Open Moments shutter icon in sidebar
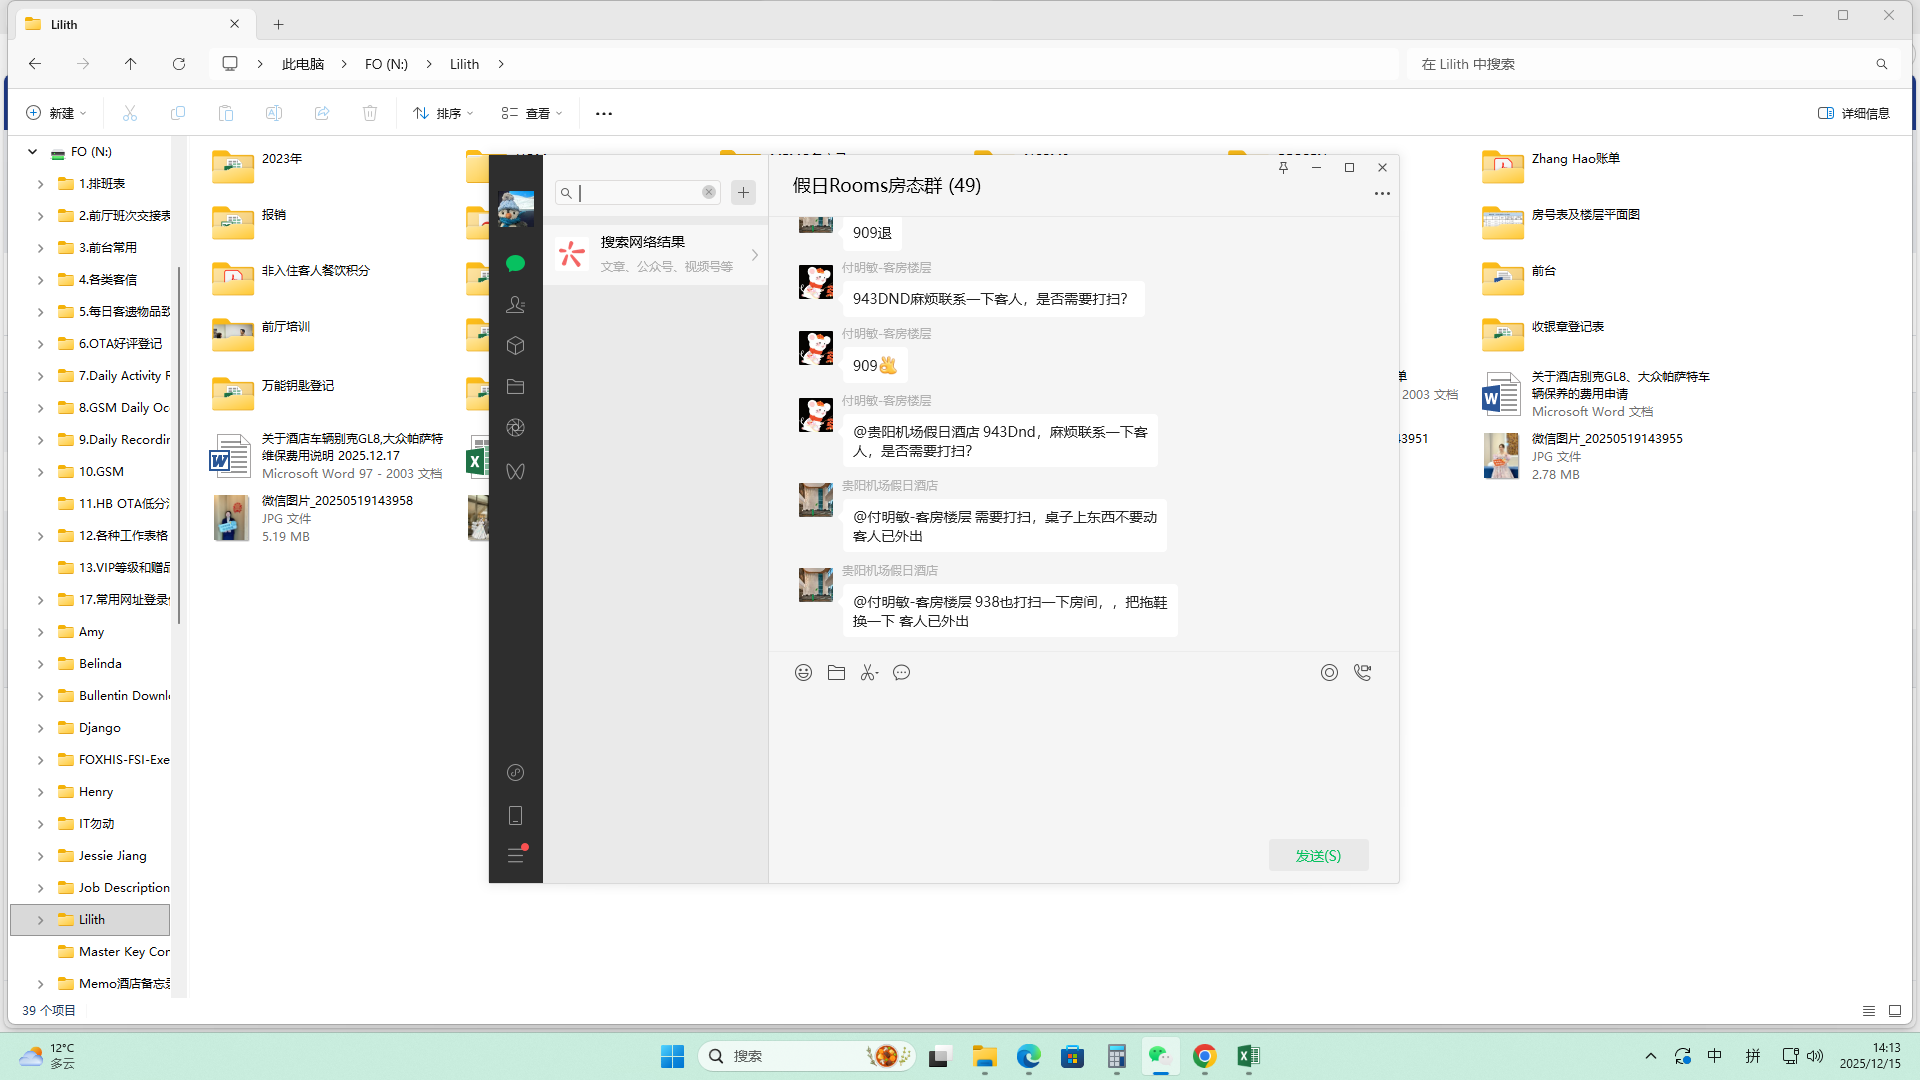 (x=515, y=428)
